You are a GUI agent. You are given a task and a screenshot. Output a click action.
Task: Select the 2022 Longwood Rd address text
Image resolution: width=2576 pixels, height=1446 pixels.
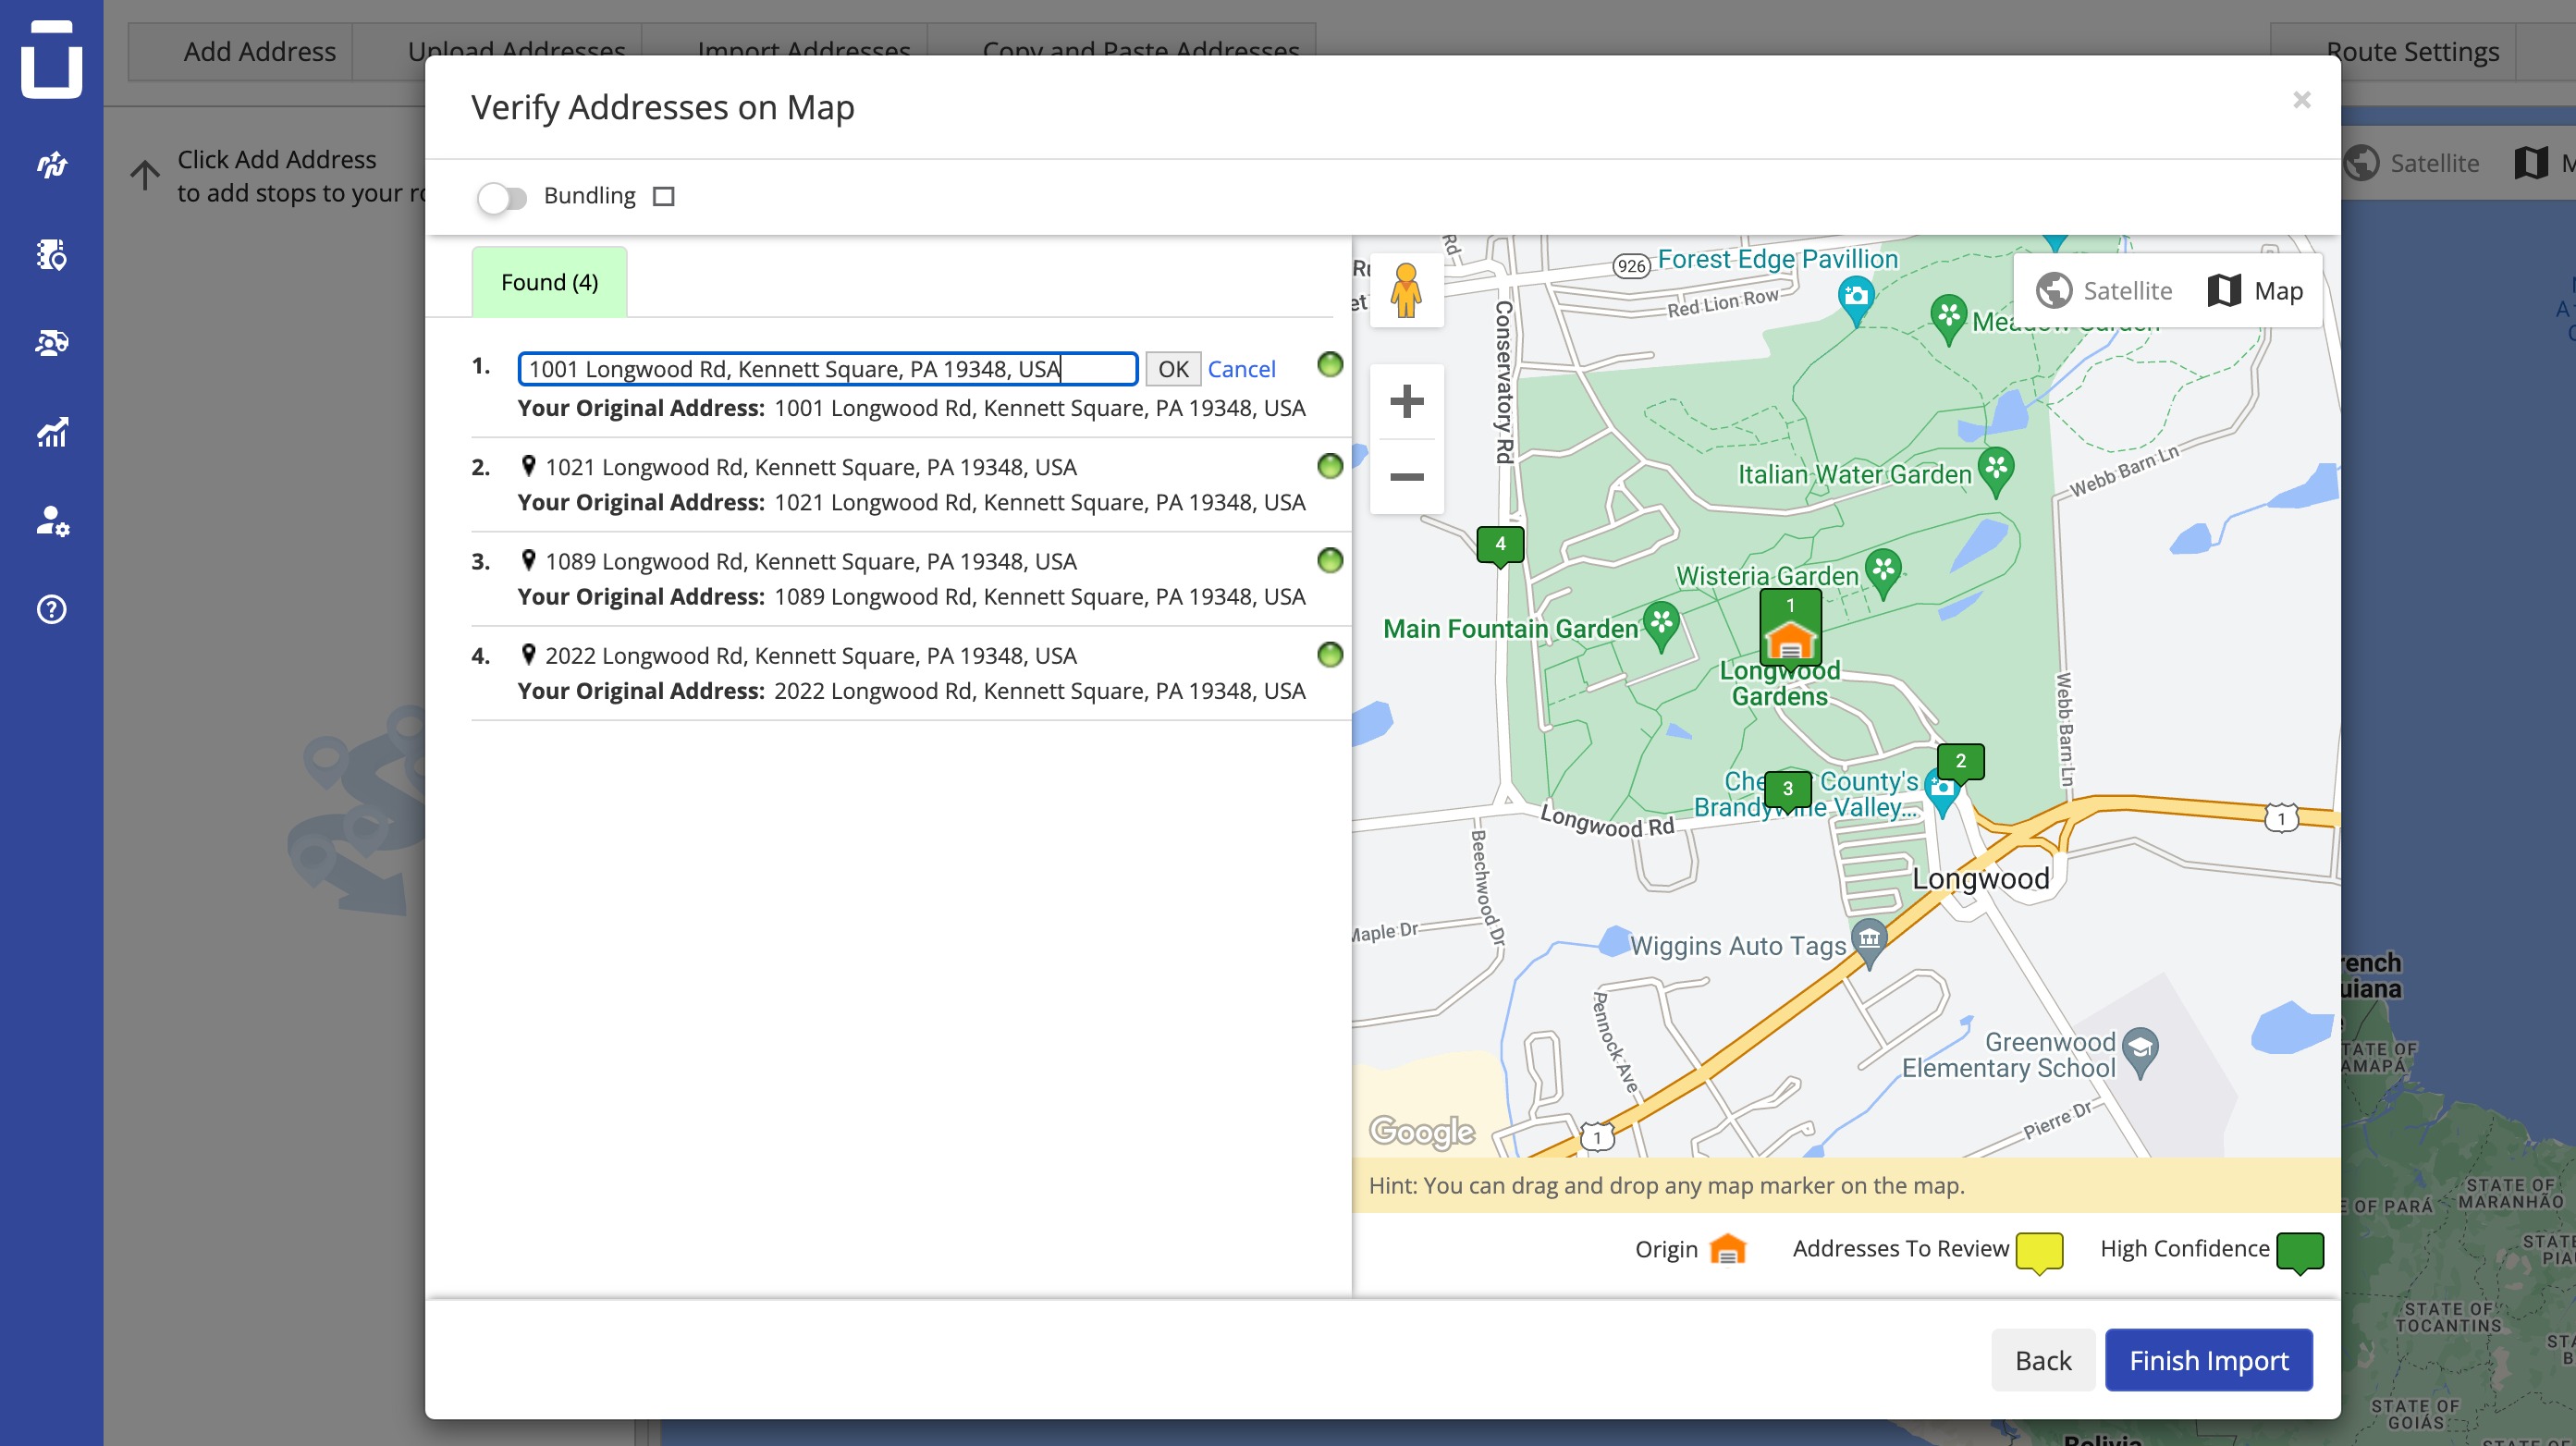[x=810, y=655]
